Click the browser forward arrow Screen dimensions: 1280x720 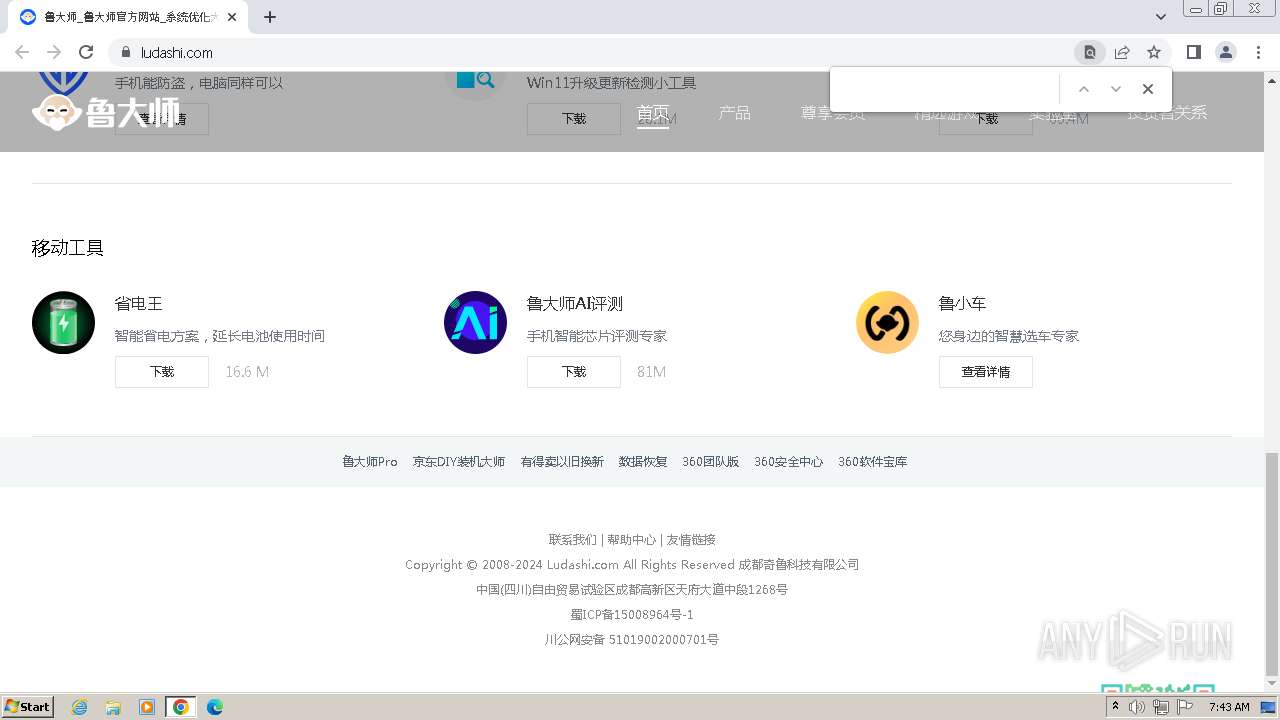tap(54, 52)
